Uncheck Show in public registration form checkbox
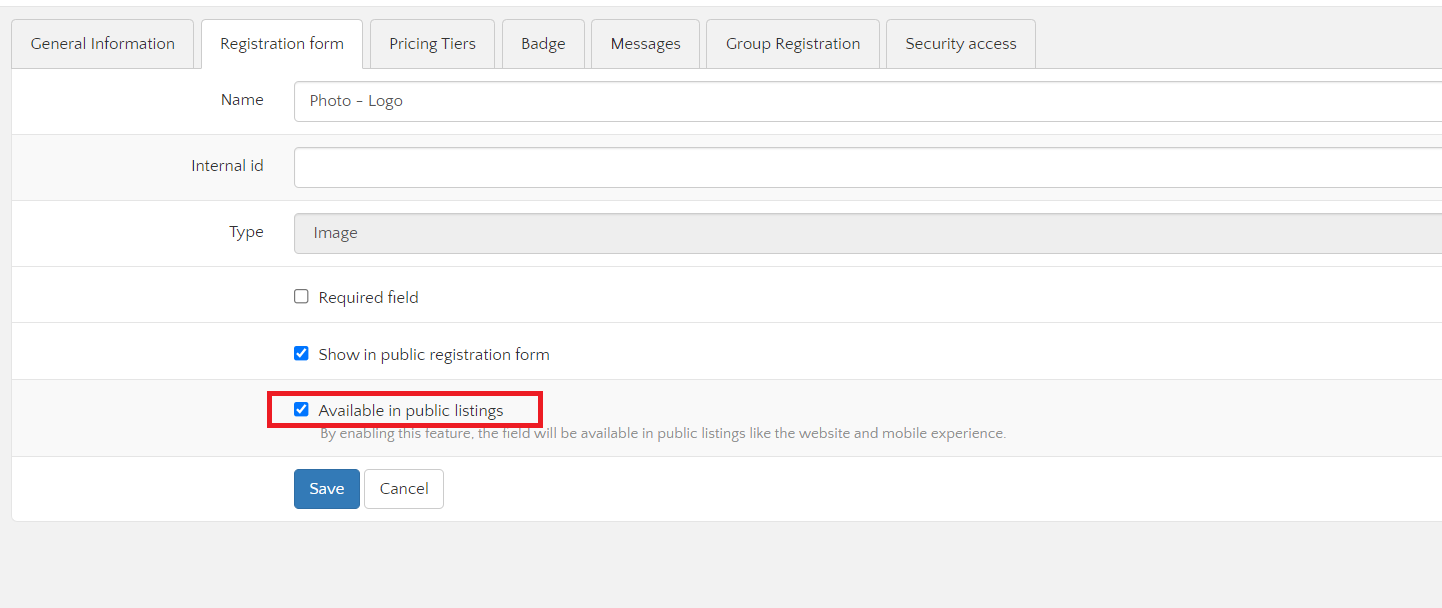This screenshot has width=1442, height=608. pyautogui.click(x=301, y=354)
